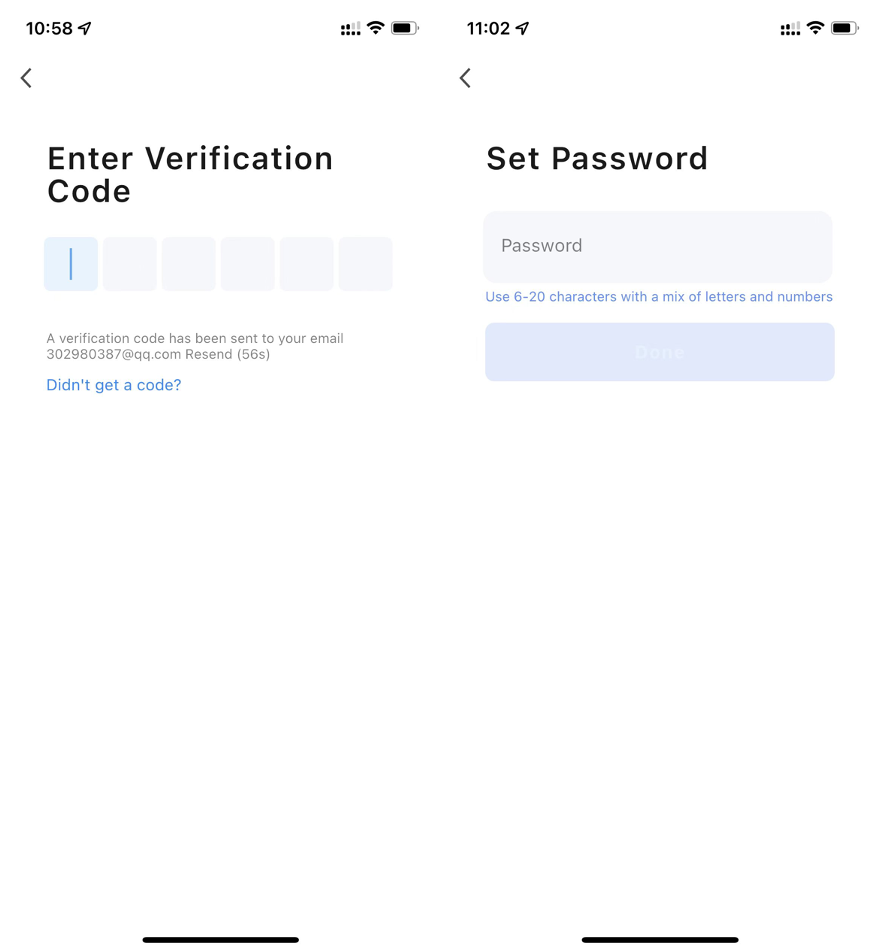Tap the first verification code digit box

(71, 264)
